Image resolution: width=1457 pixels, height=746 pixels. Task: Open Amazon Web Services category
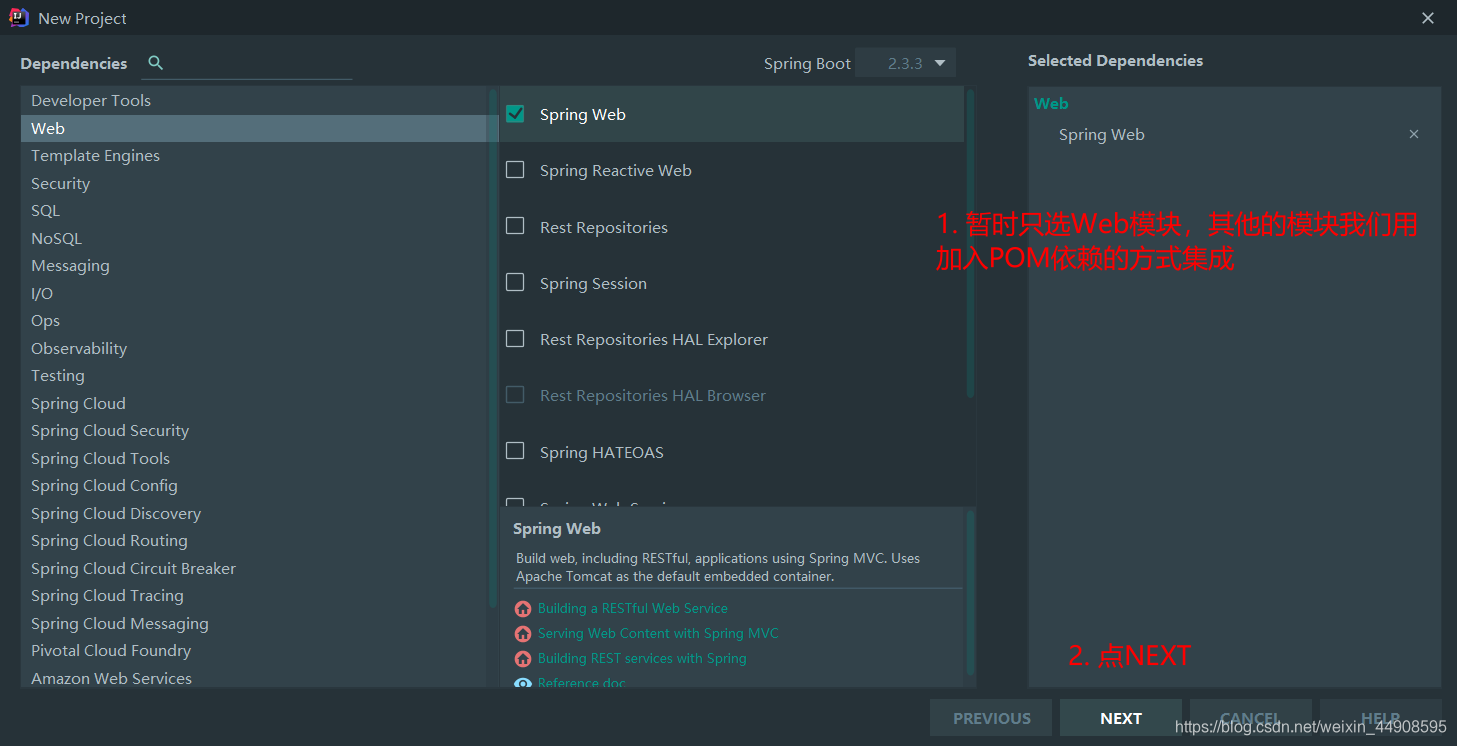(x=255, y=678)
